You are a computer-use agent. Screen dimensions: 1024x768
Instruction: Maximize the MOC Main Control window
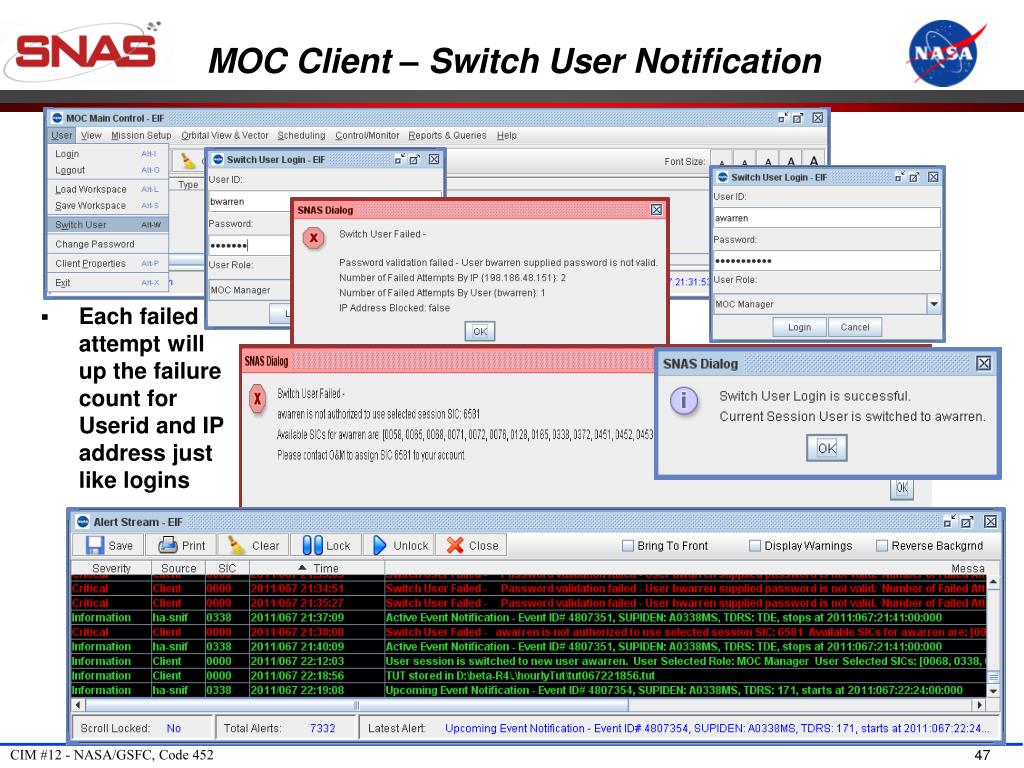(798, 118)
